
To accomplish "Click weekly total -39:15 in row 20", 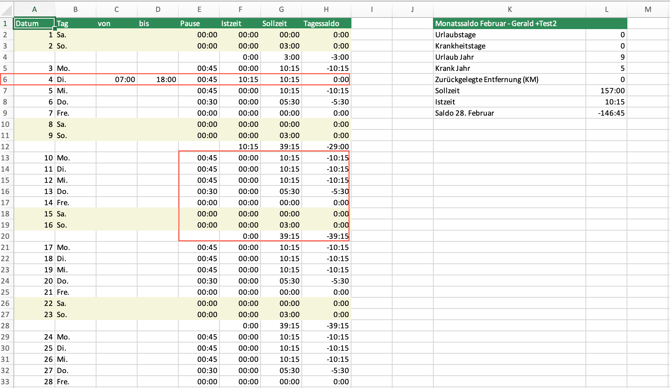I will pyautogui.click(x=326, y=236).
